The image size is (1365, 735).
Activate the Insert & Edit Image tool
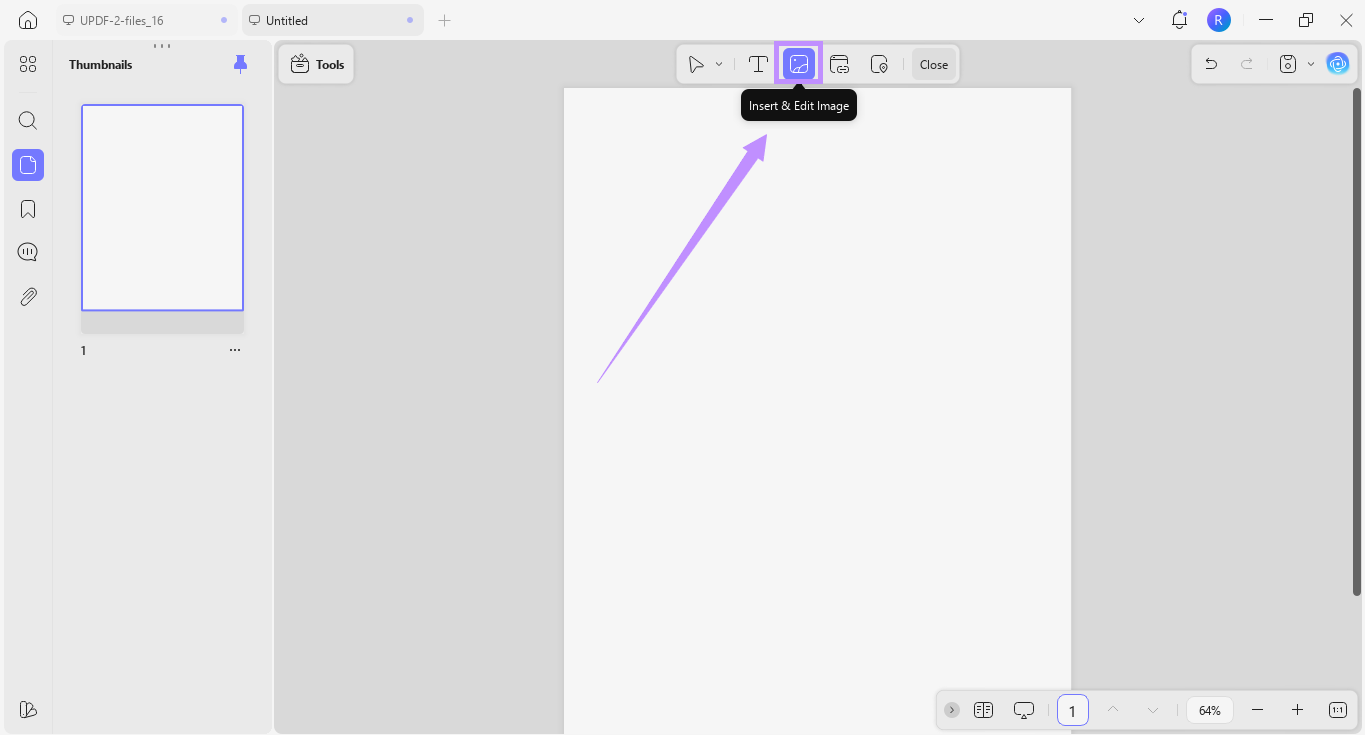(798, 63)
